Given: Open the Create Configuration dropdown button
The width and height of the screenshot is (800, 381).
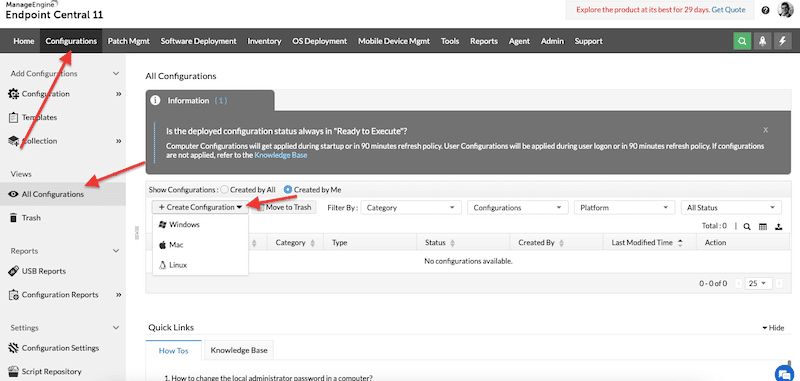Looking at the screenshot, I should click(x=200, y=208).
